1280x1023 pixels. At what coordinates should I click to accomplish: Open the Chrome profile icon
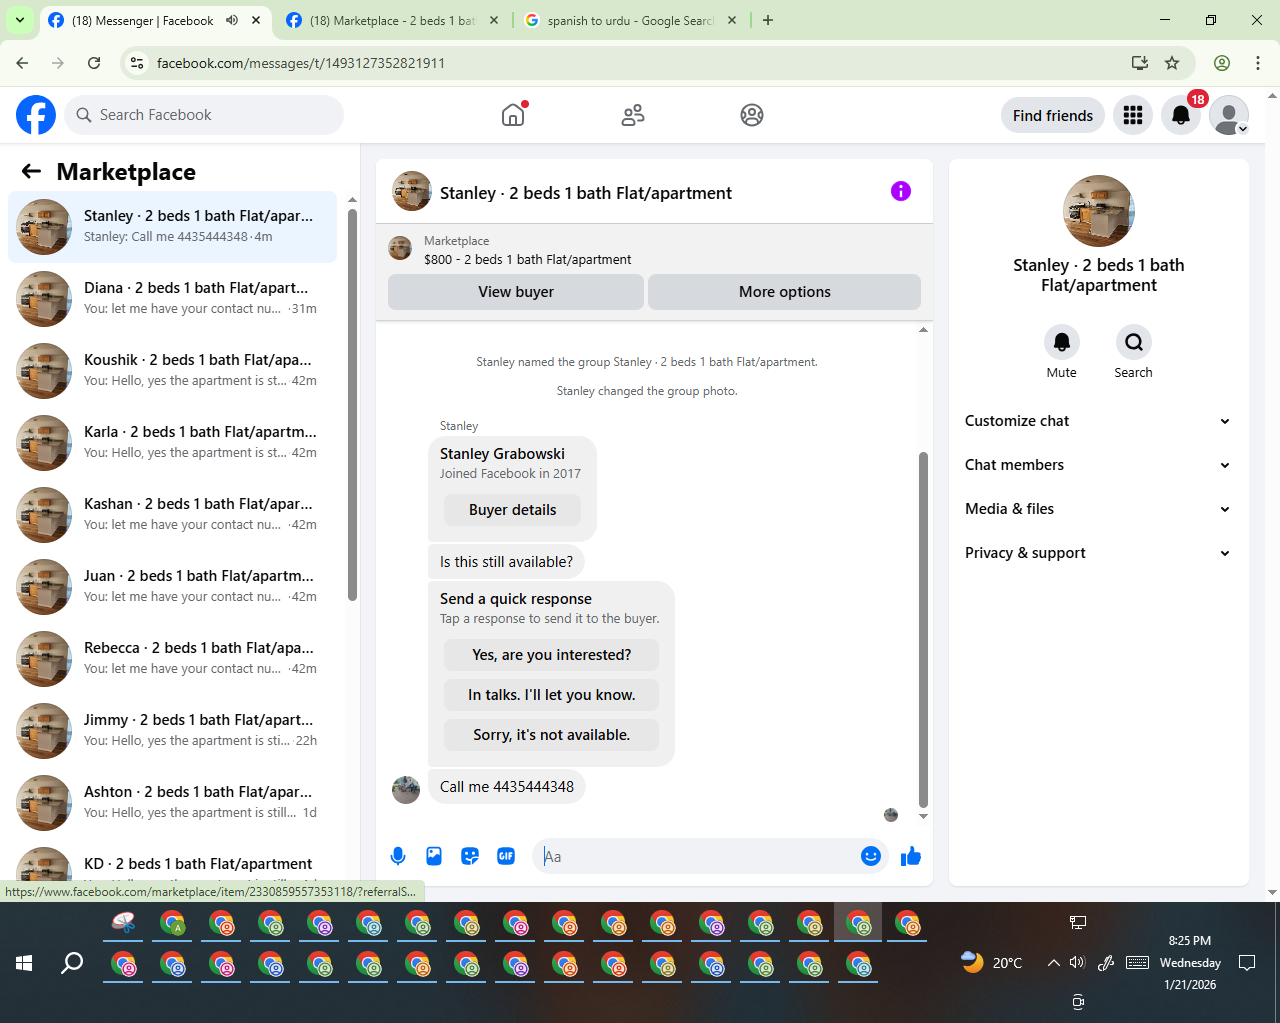point(1222,63)
